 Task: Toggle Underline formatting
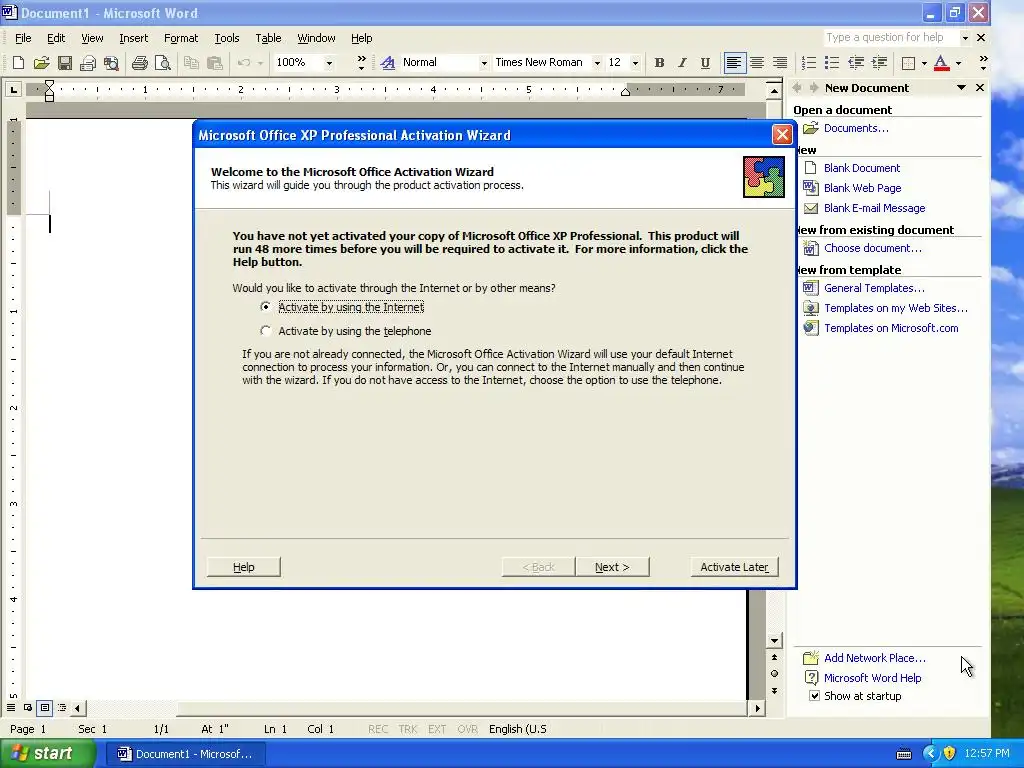tap(705, 63)
